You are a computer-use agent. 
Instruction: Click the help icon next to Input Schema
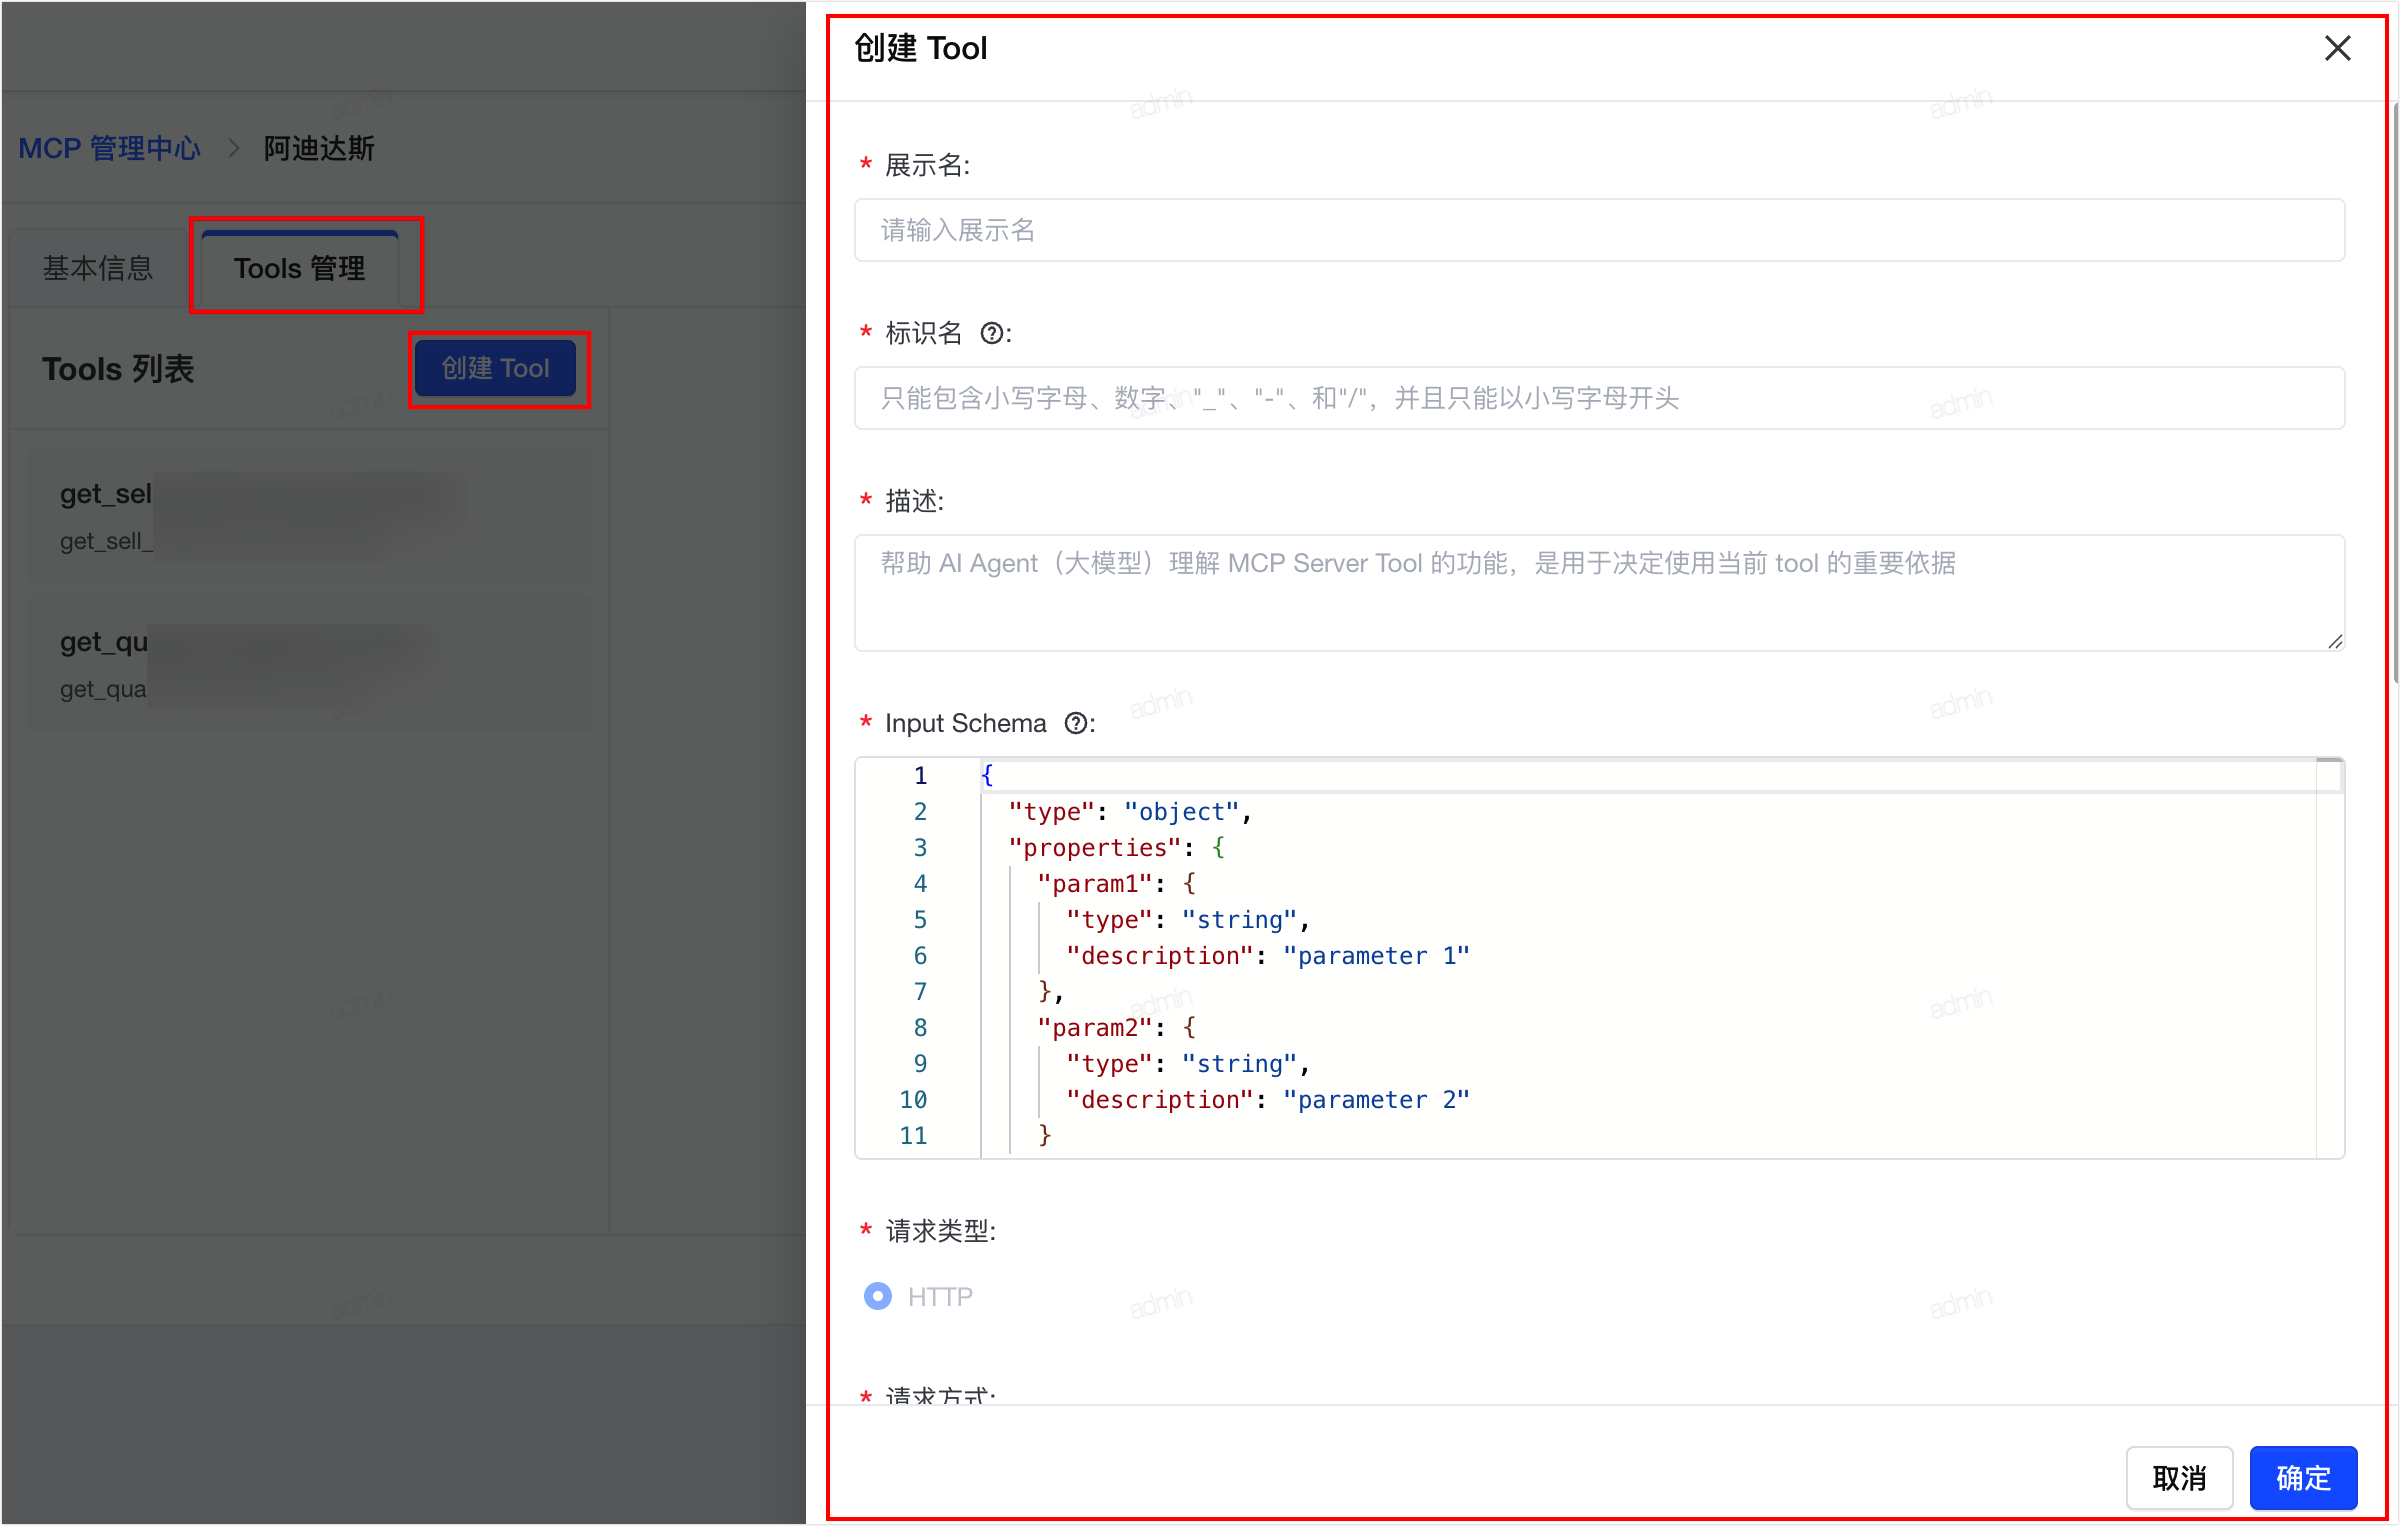[x=1075, y=723]
